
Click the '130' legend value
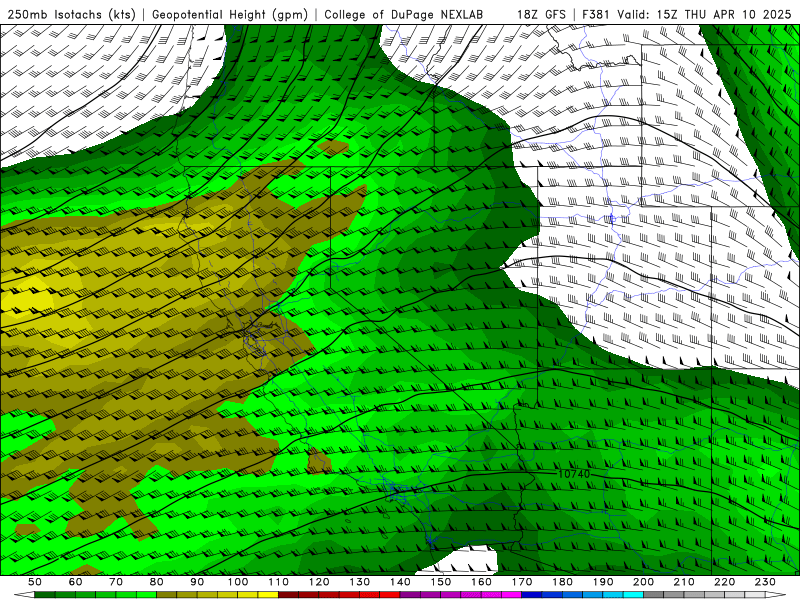pos(360,582)
